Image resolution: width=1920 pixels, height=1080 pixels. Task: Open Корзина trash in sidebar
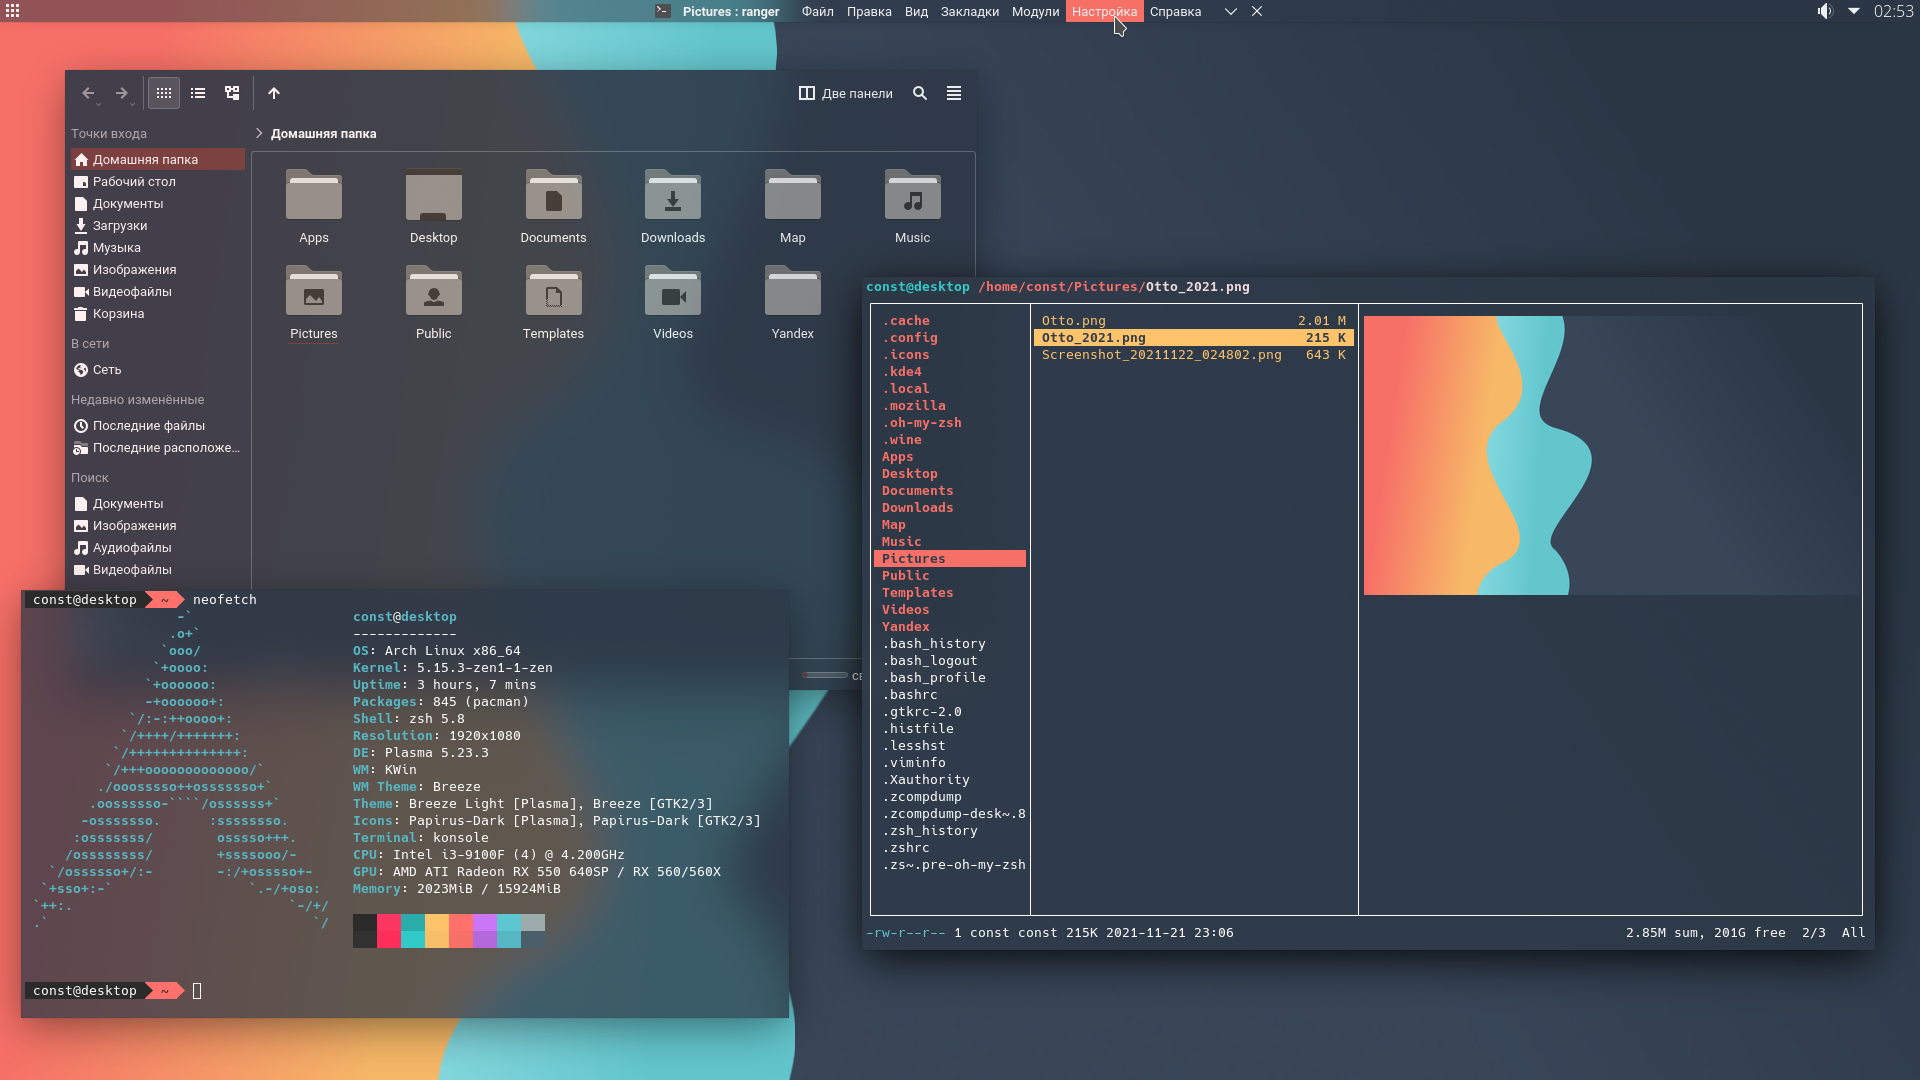[158, 313]
